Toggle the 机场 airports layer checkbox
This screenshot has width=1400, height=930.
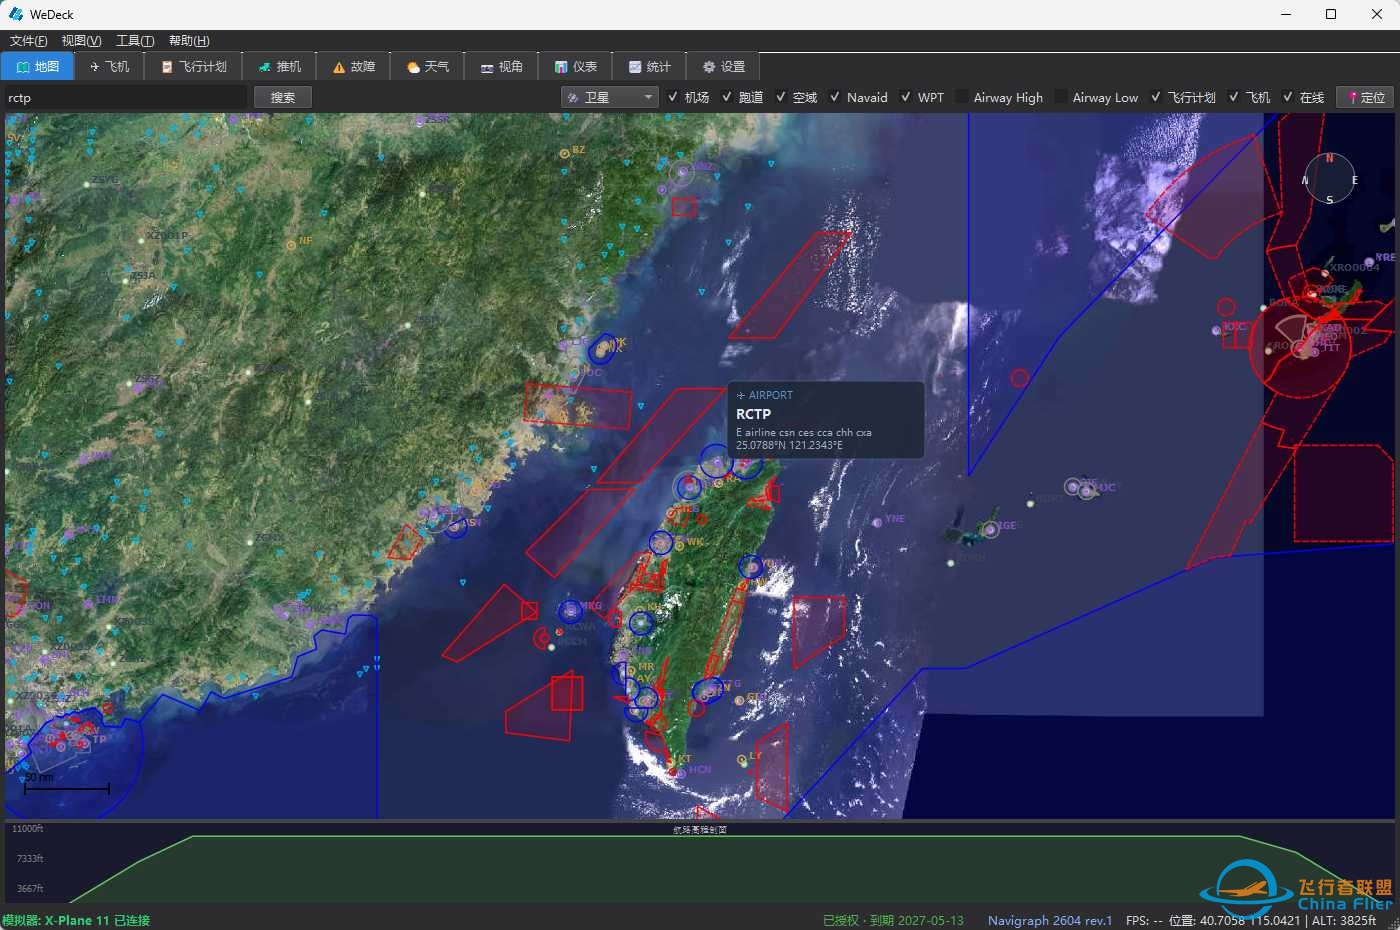(673, 97)
